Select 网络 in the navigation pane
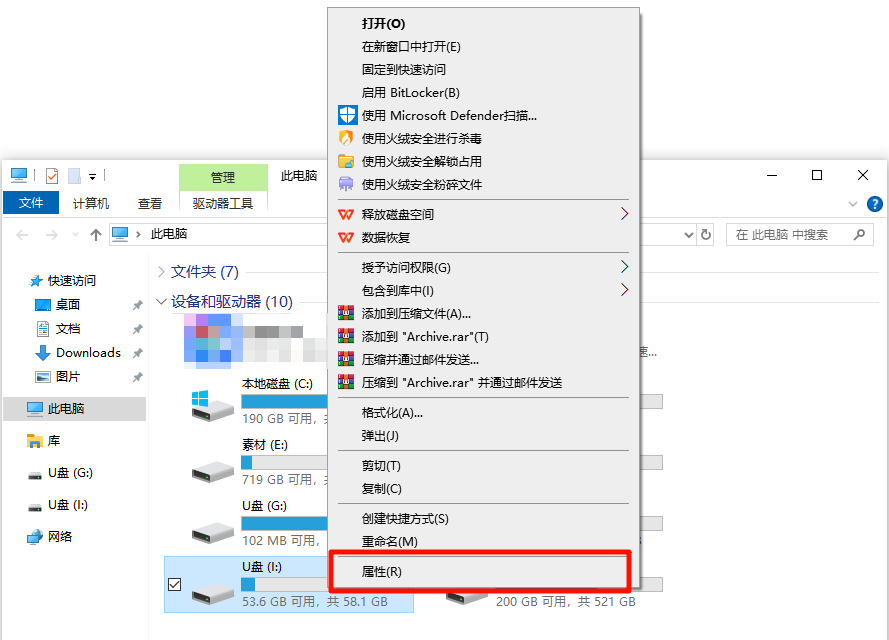 pyautogui.click(x=60, y=536)
